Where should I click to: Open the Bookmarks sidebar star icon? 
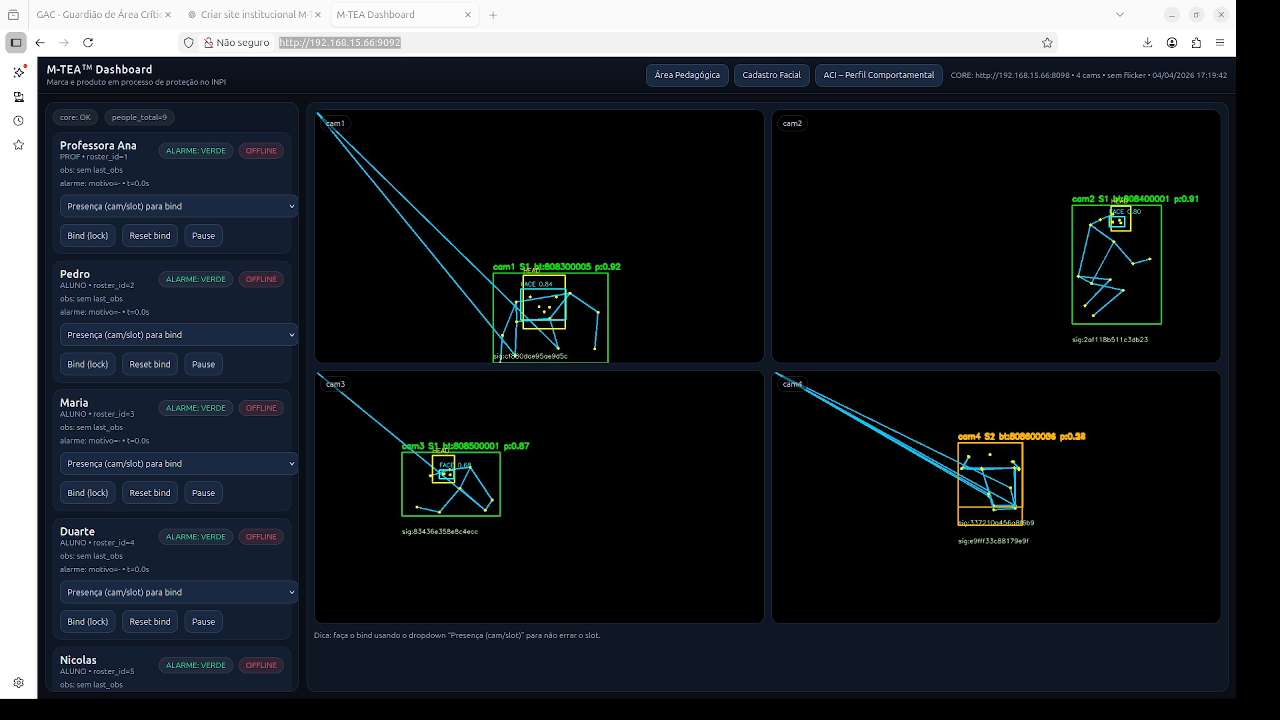click(18, 145)
